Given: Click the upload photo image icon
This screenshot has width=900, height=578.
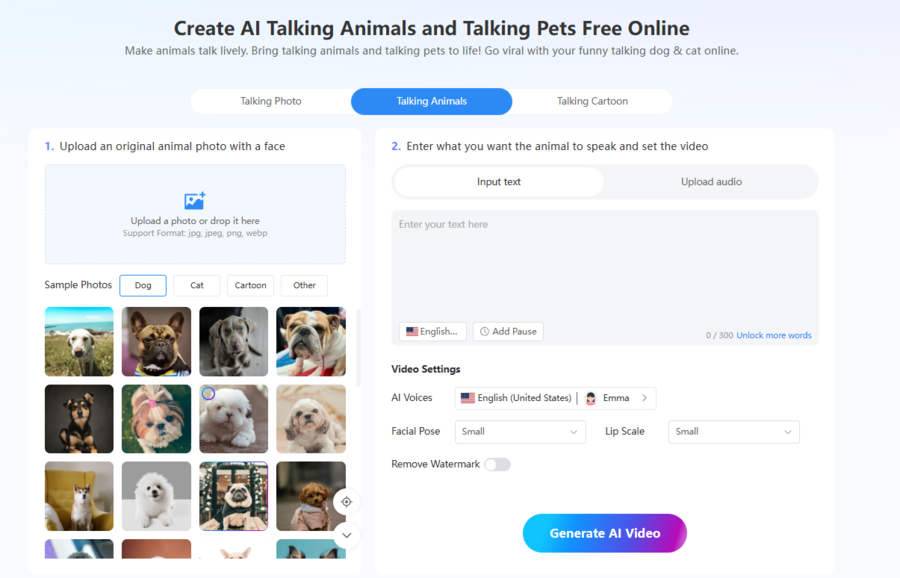Looking at the screenshot, I should click(x=195, y=201).
